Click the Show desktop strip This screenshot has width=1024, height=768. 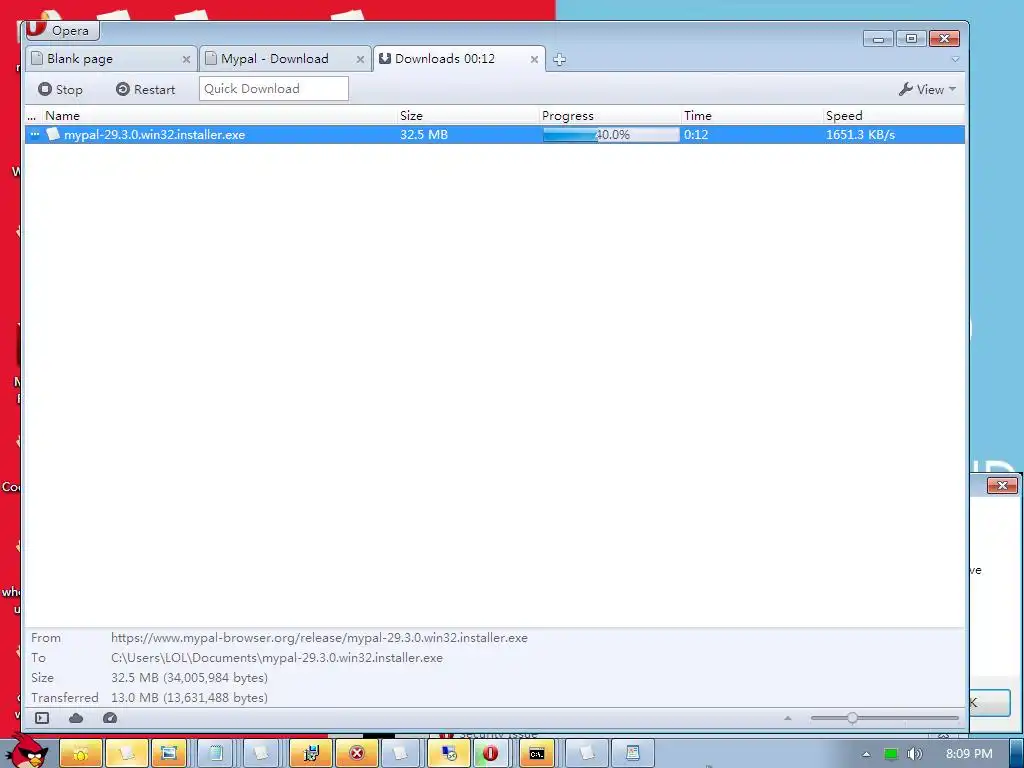(1016, 754)
